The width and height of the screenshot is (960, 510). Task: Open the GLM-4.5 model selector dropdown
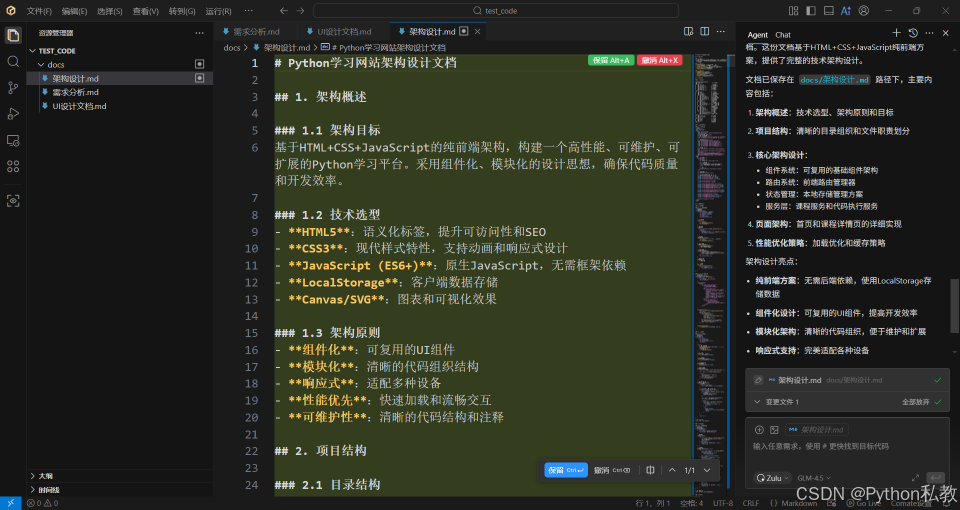coord(812,478)
